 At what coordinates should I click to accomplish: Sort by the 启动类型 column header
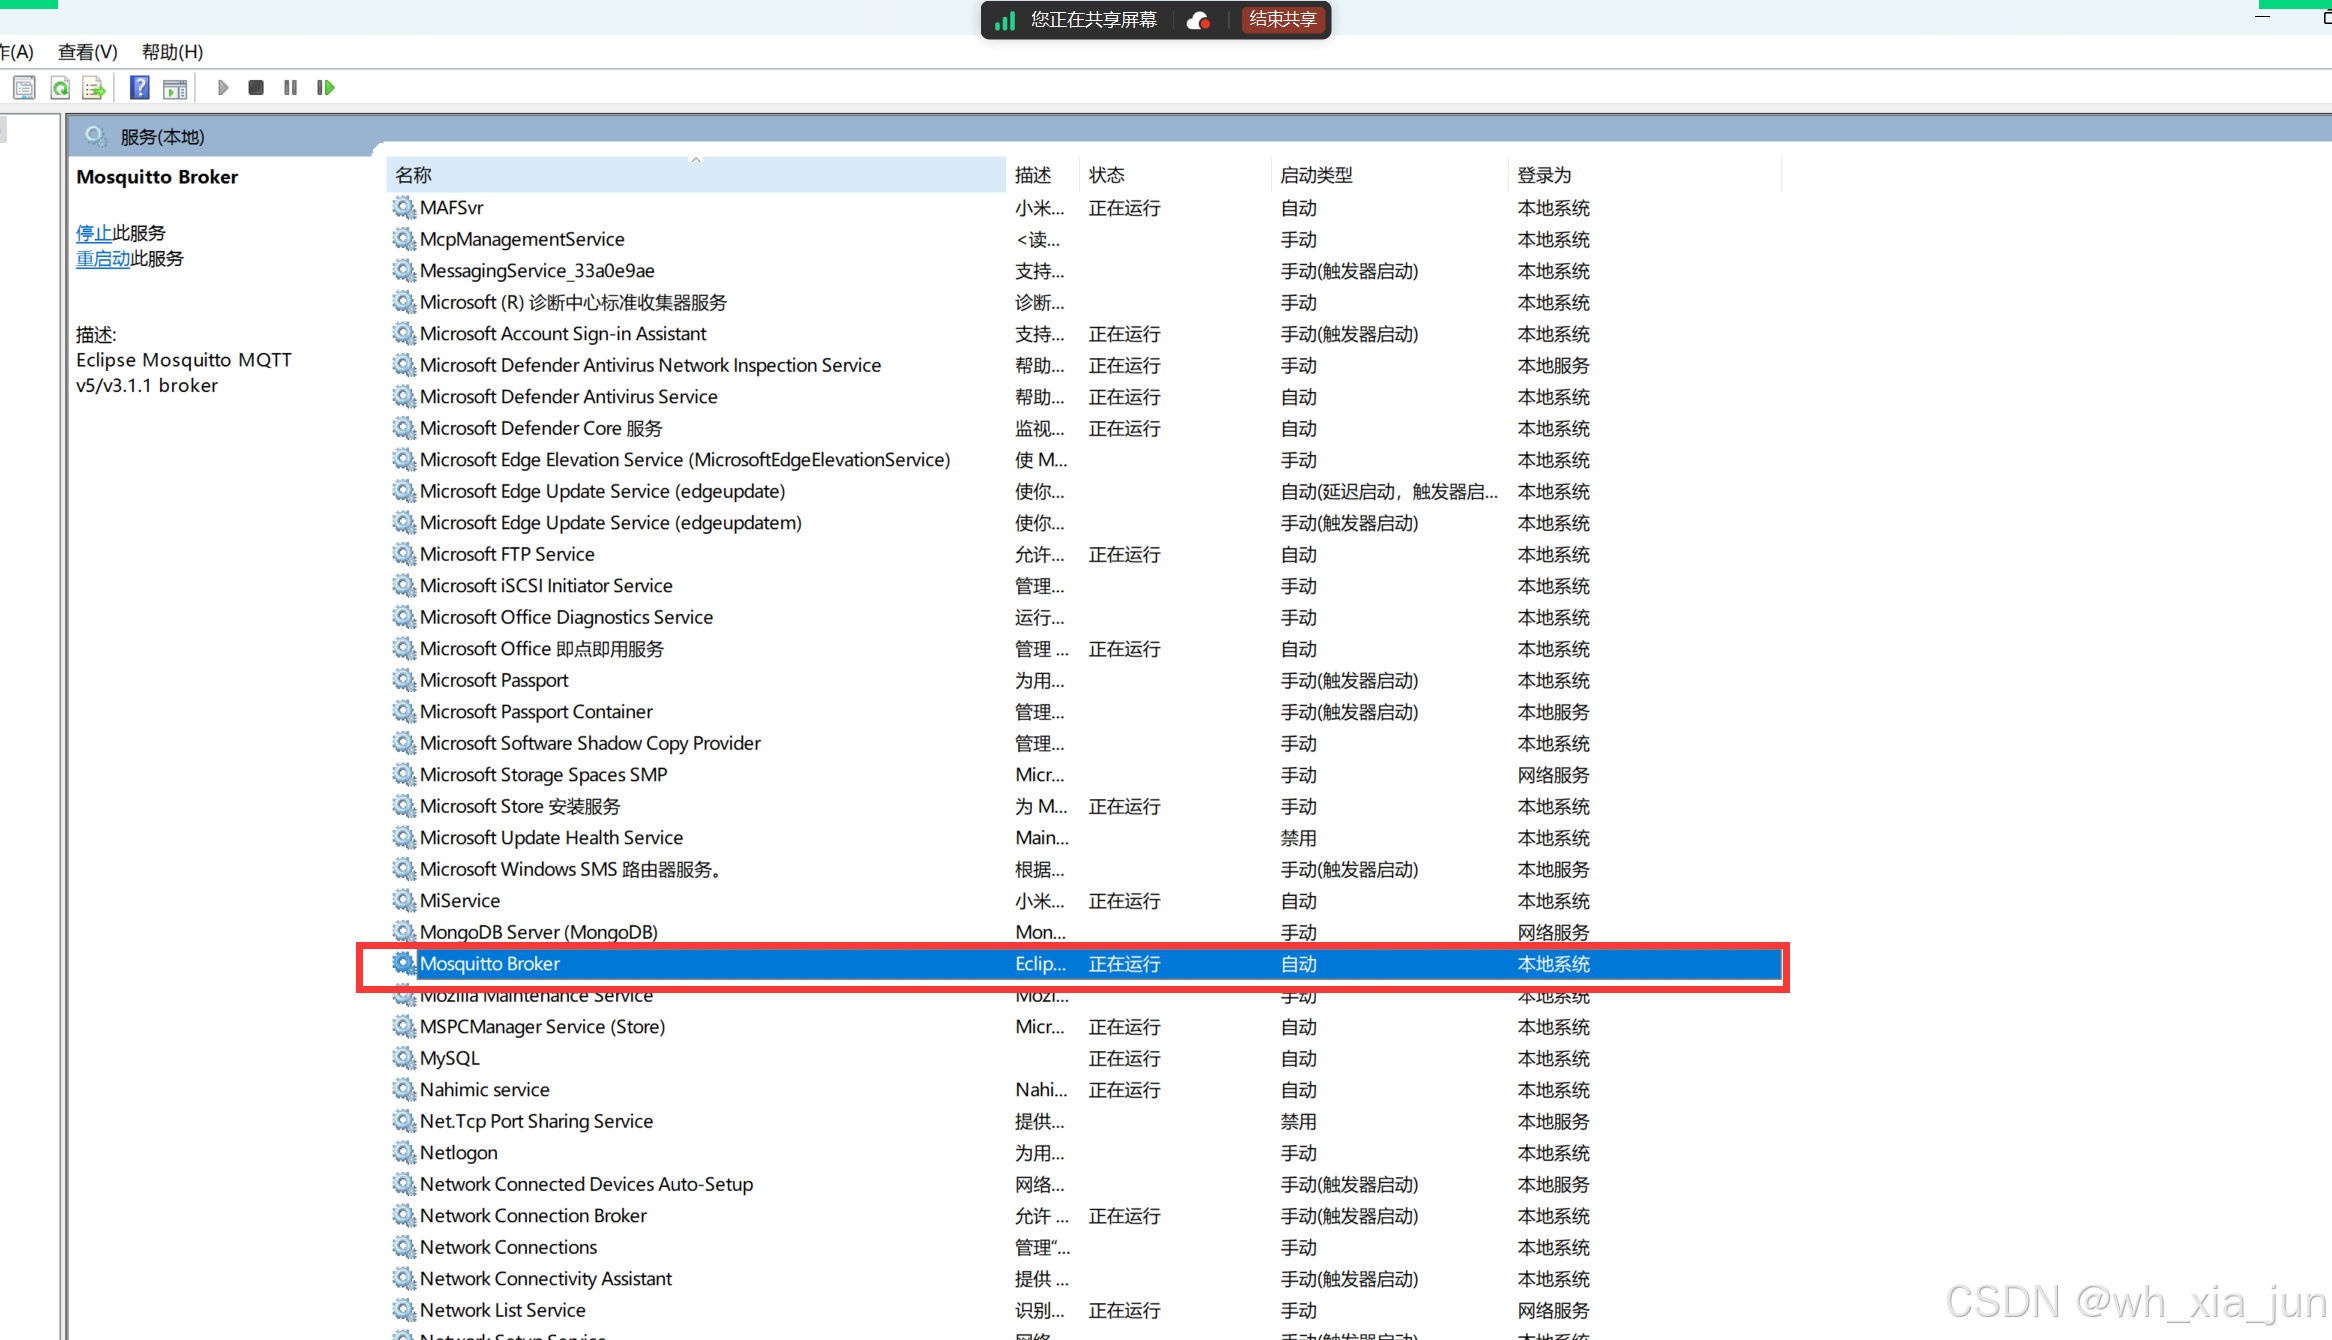click(x=1316, y=175)
